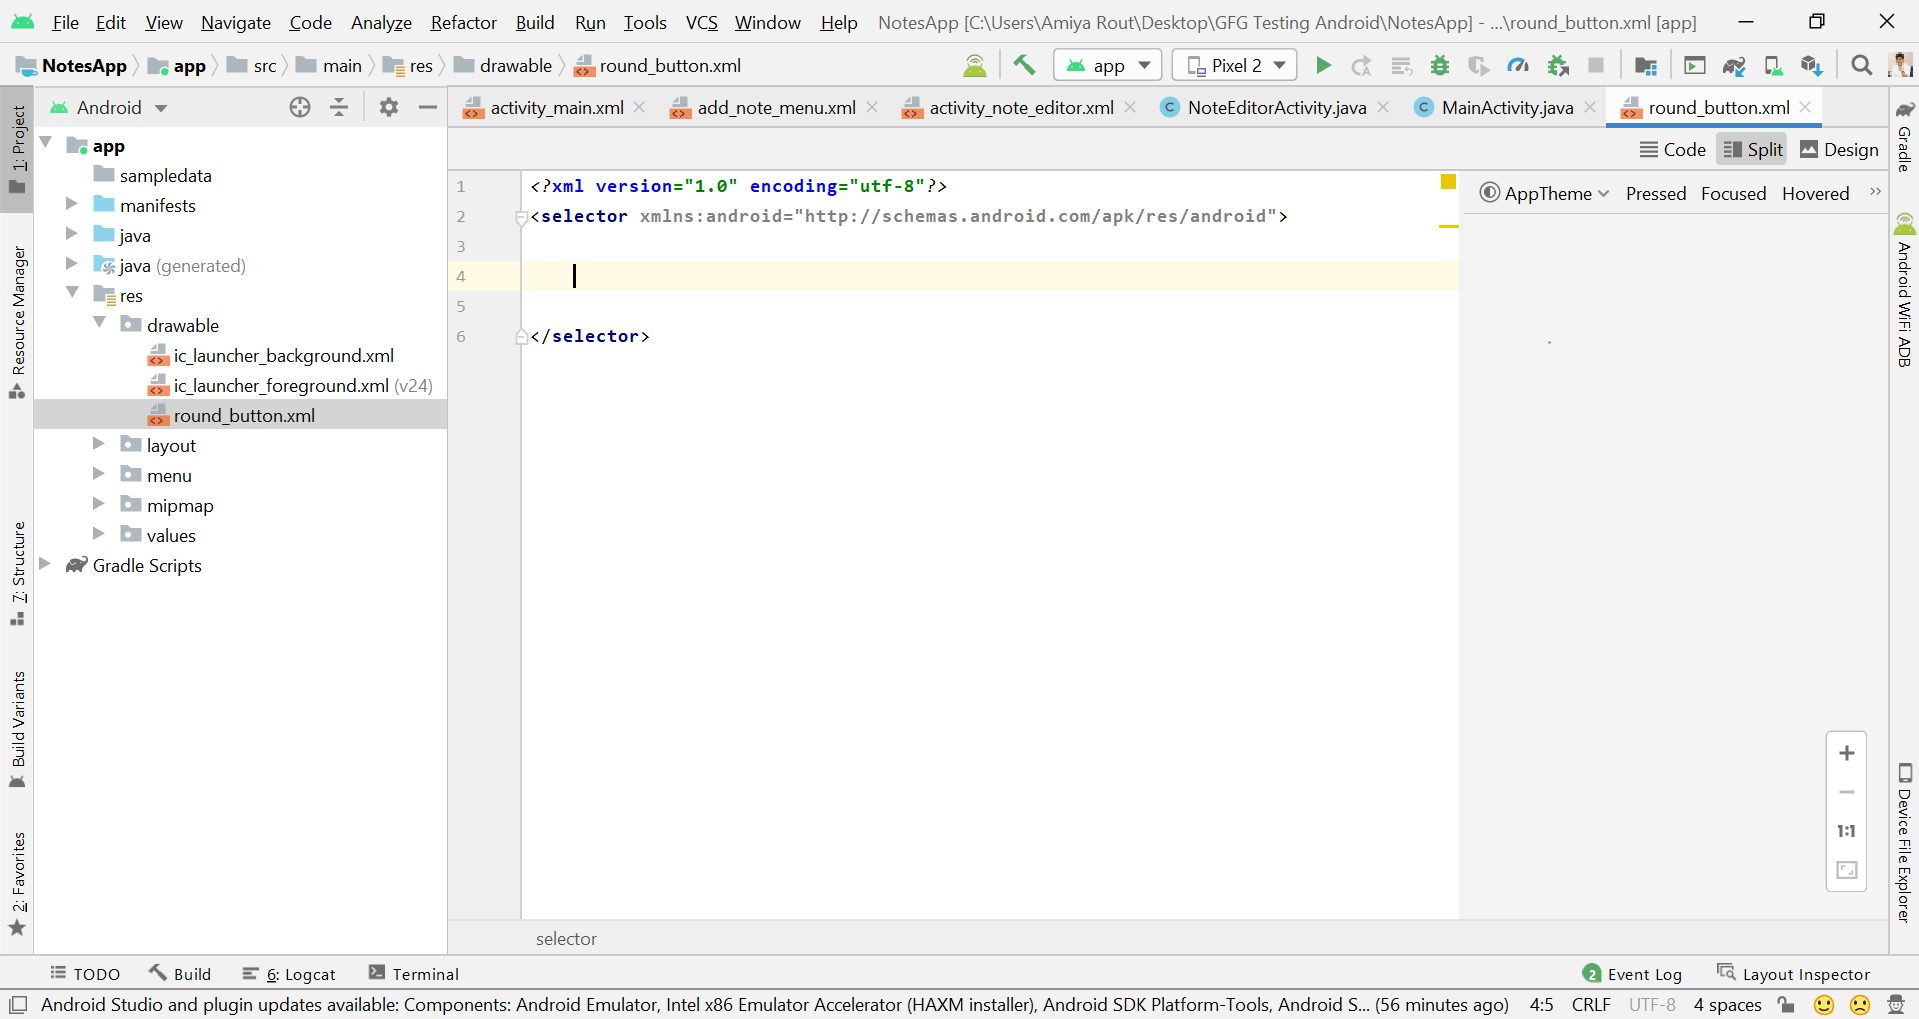Open the Terminal tool window
The image size is (1919, 1019).
414,974
